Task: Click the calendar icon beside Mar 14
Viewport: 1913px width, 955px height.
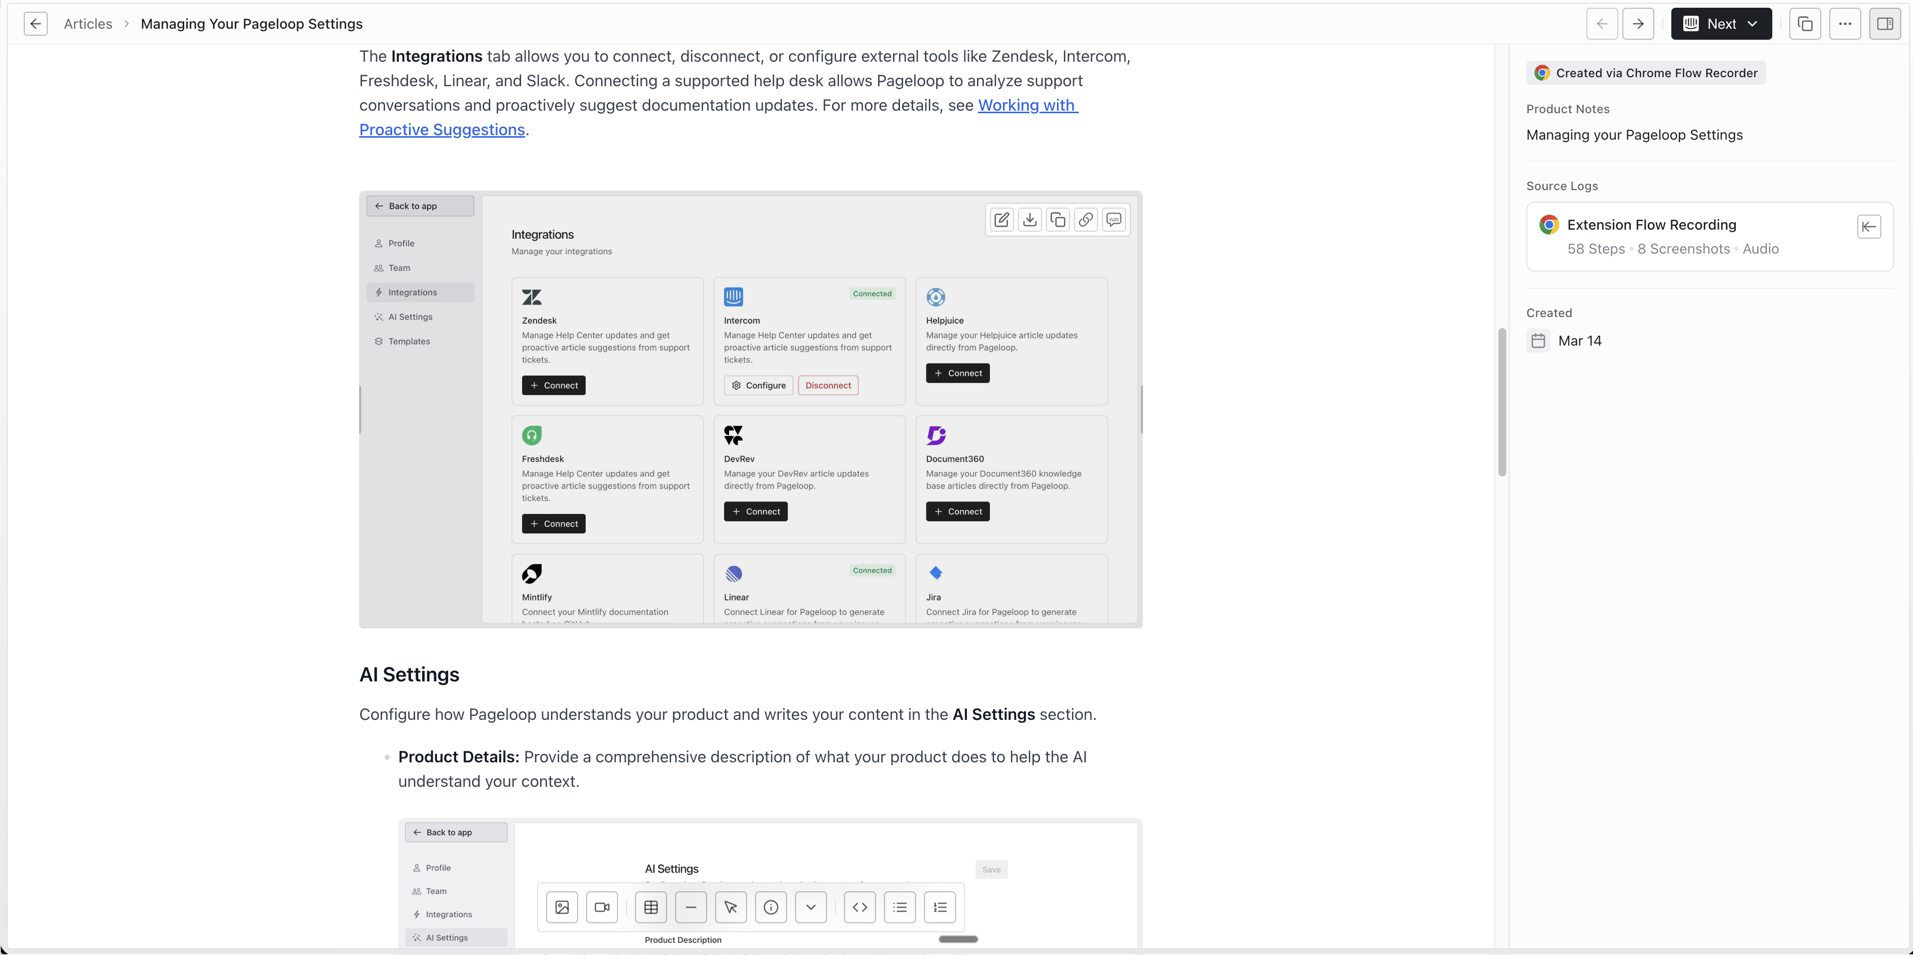Action: tap(1538, 341)
